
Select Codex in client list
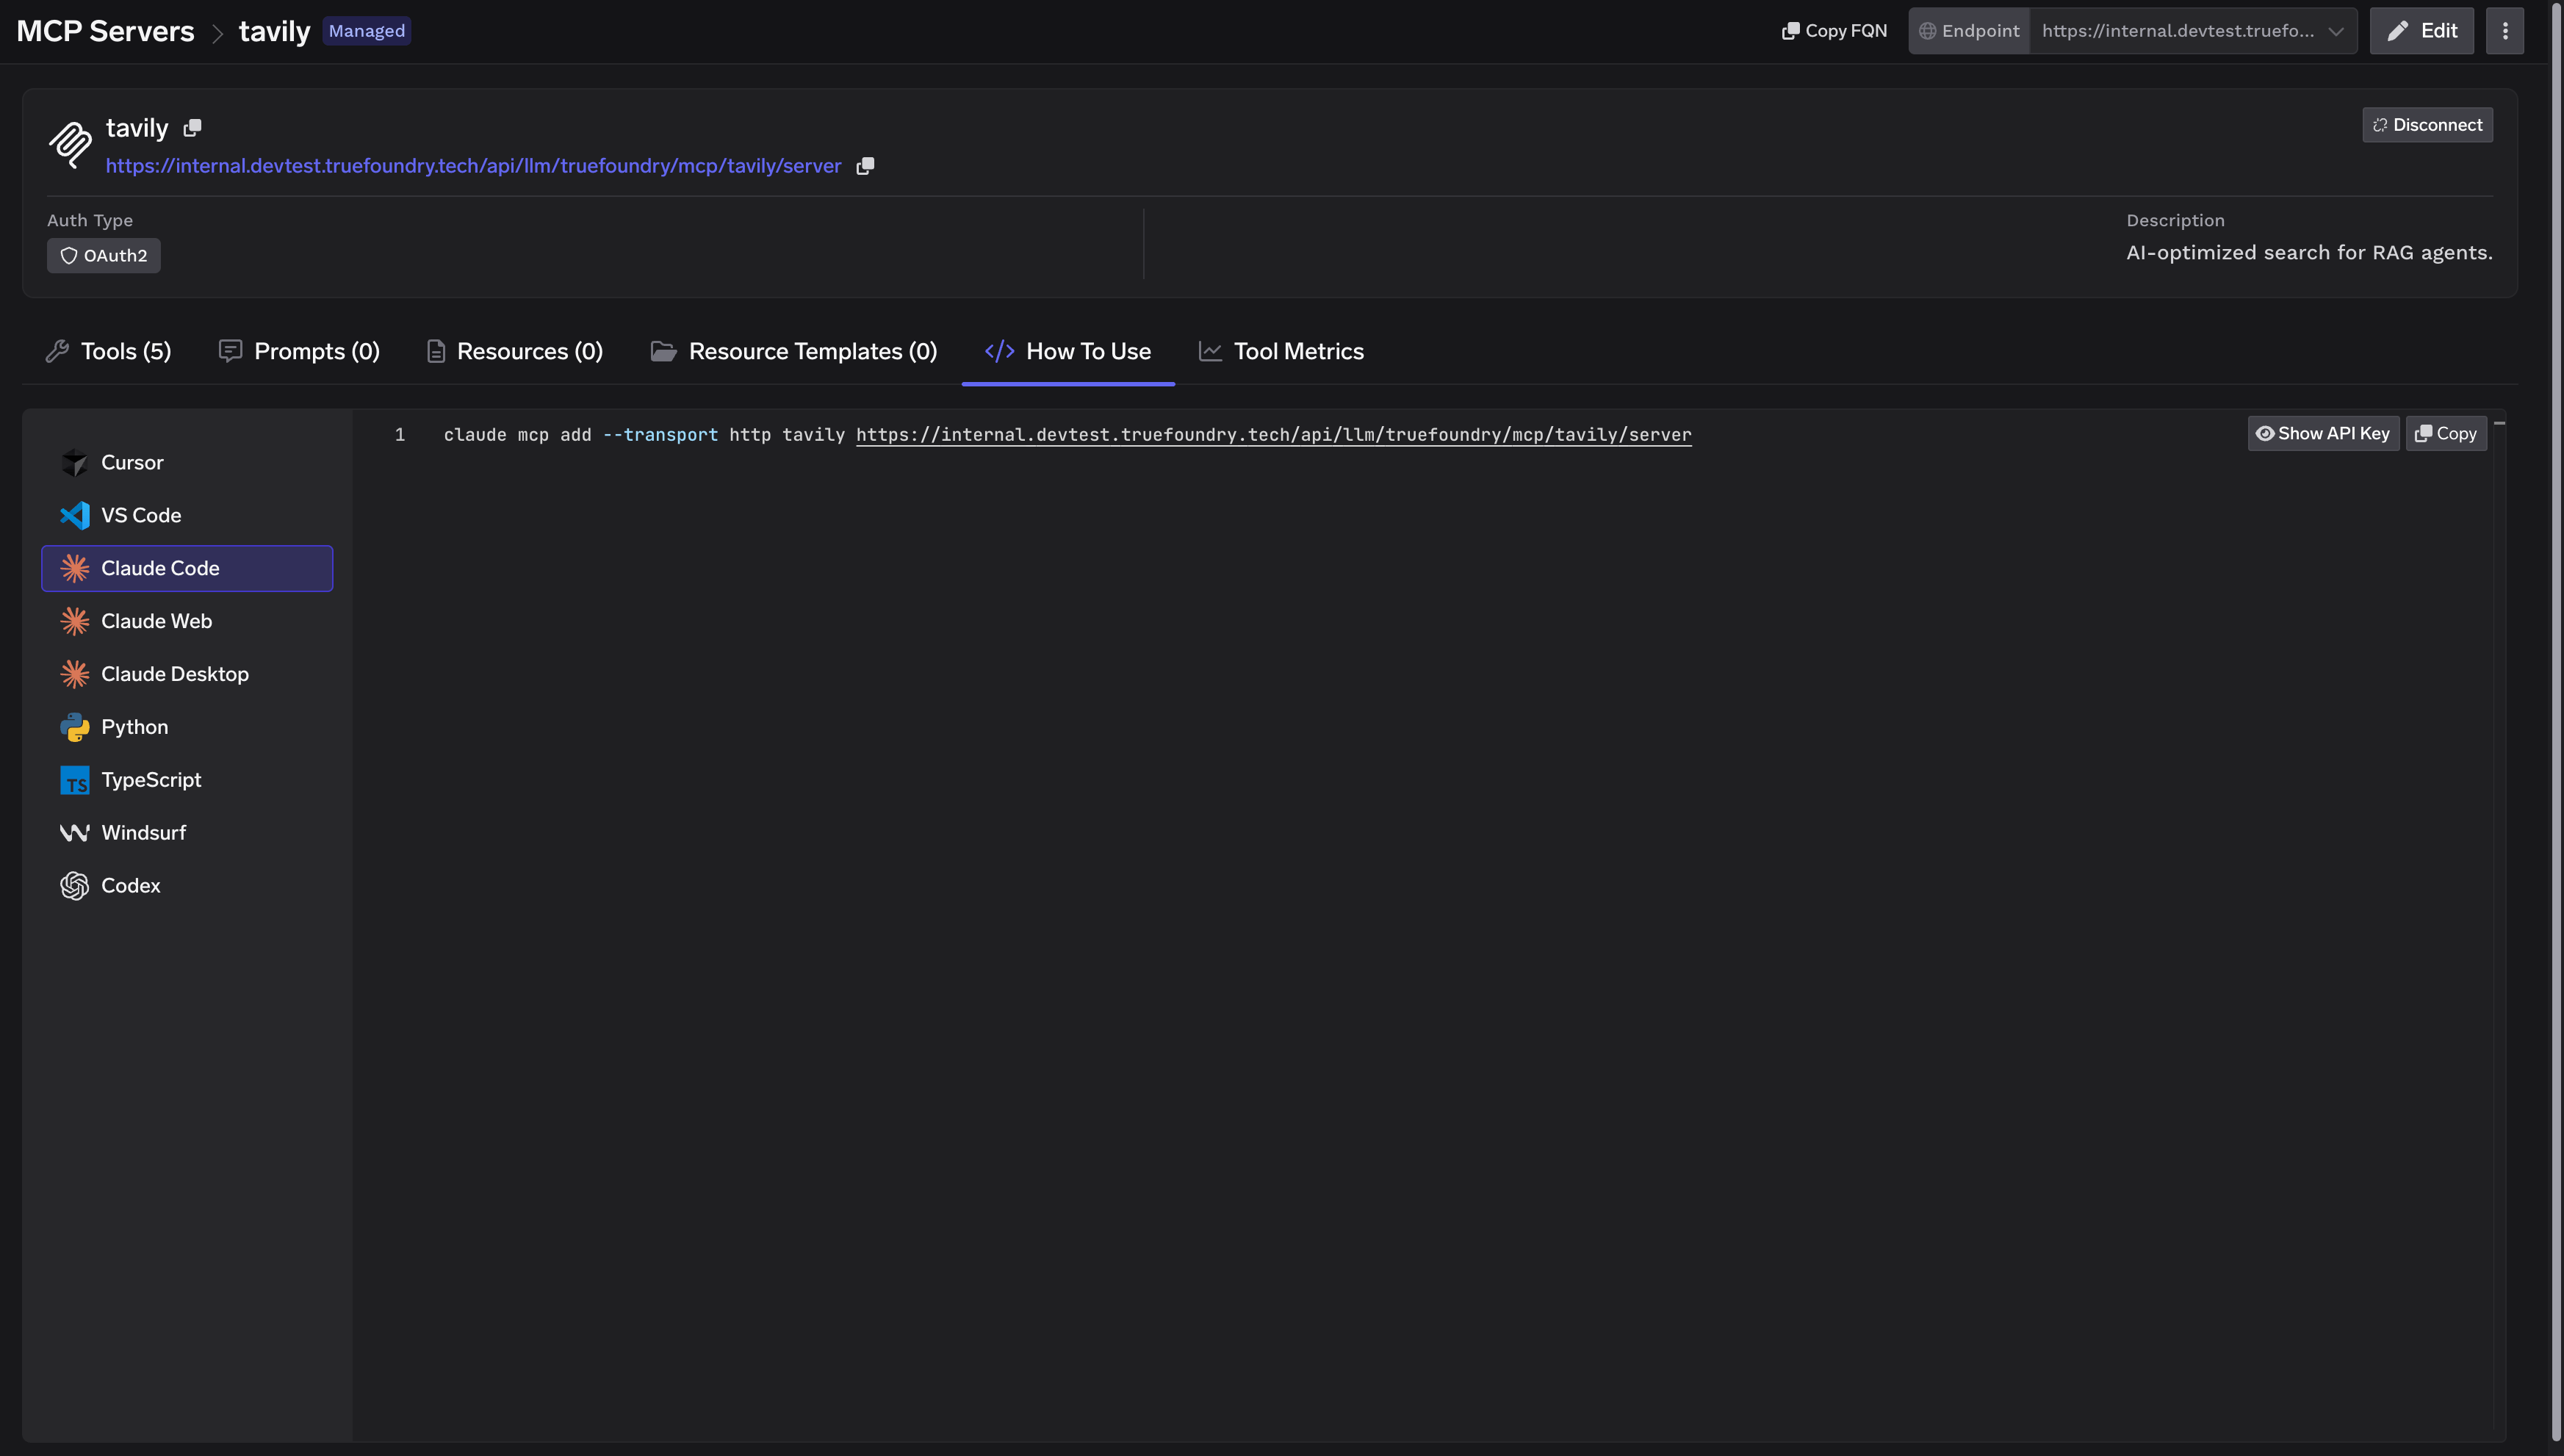tap(187, 886)
